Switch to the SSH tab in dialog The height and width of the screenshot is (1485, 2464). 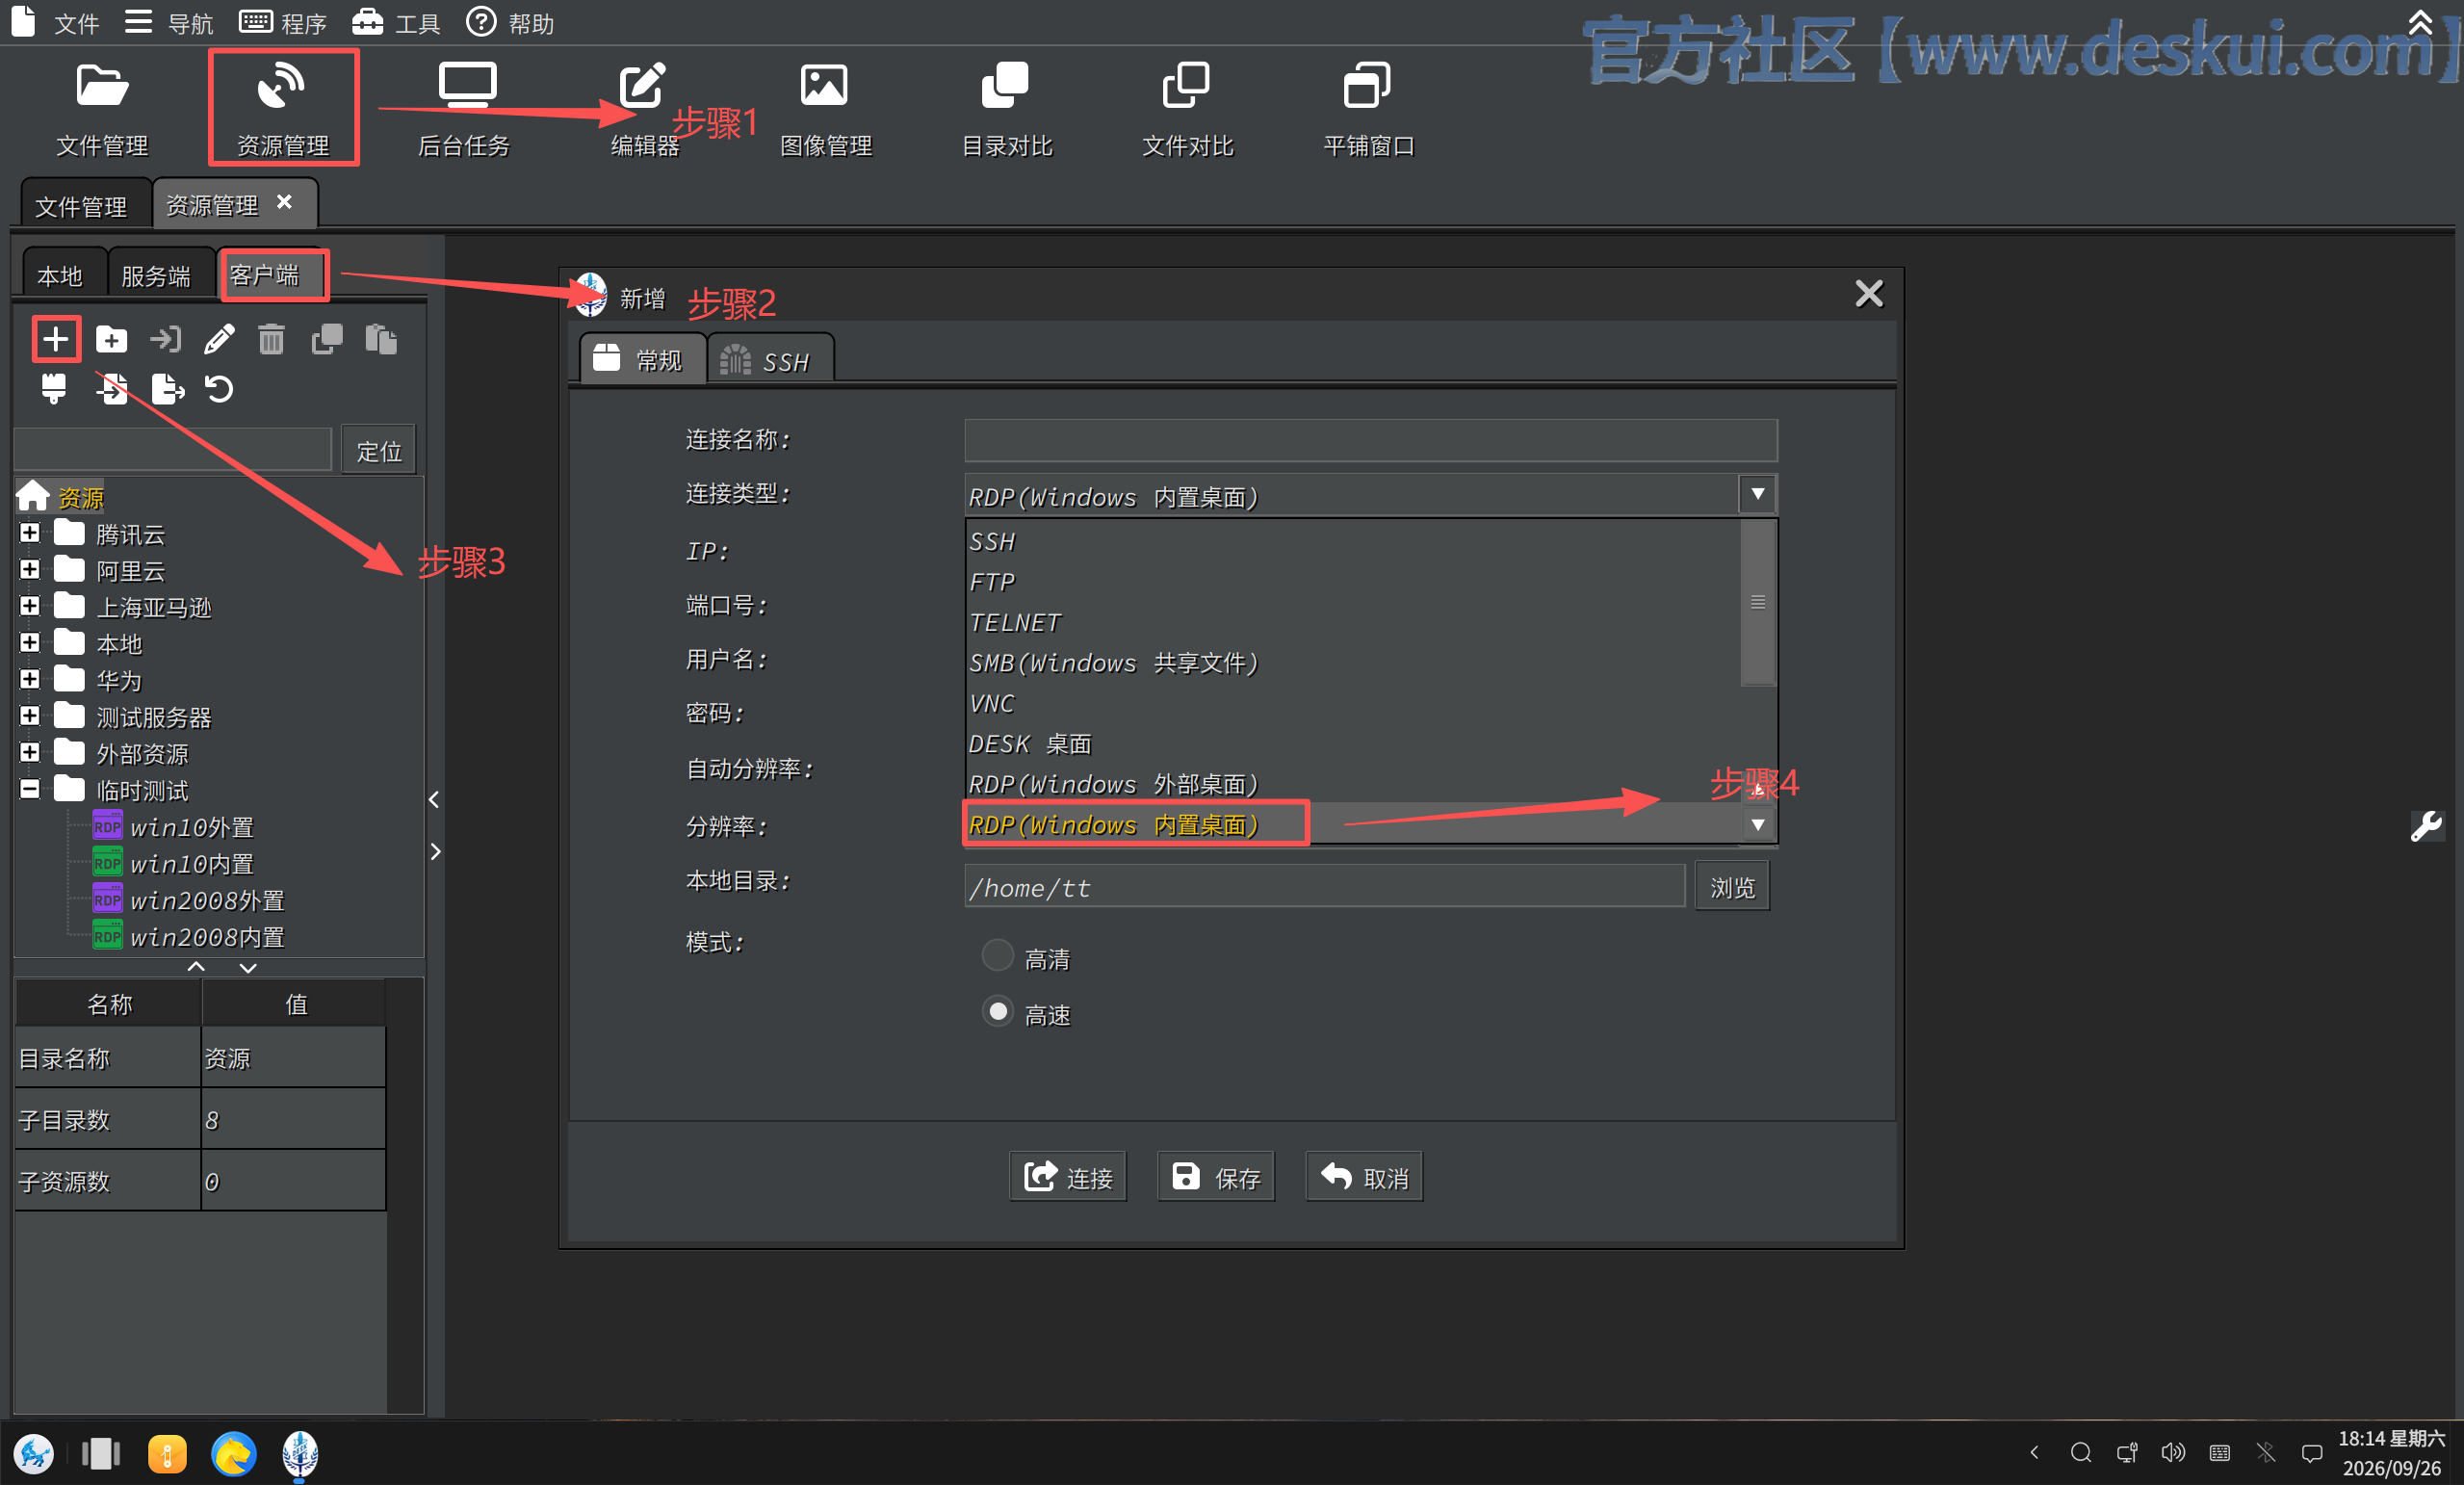[770, 360]
